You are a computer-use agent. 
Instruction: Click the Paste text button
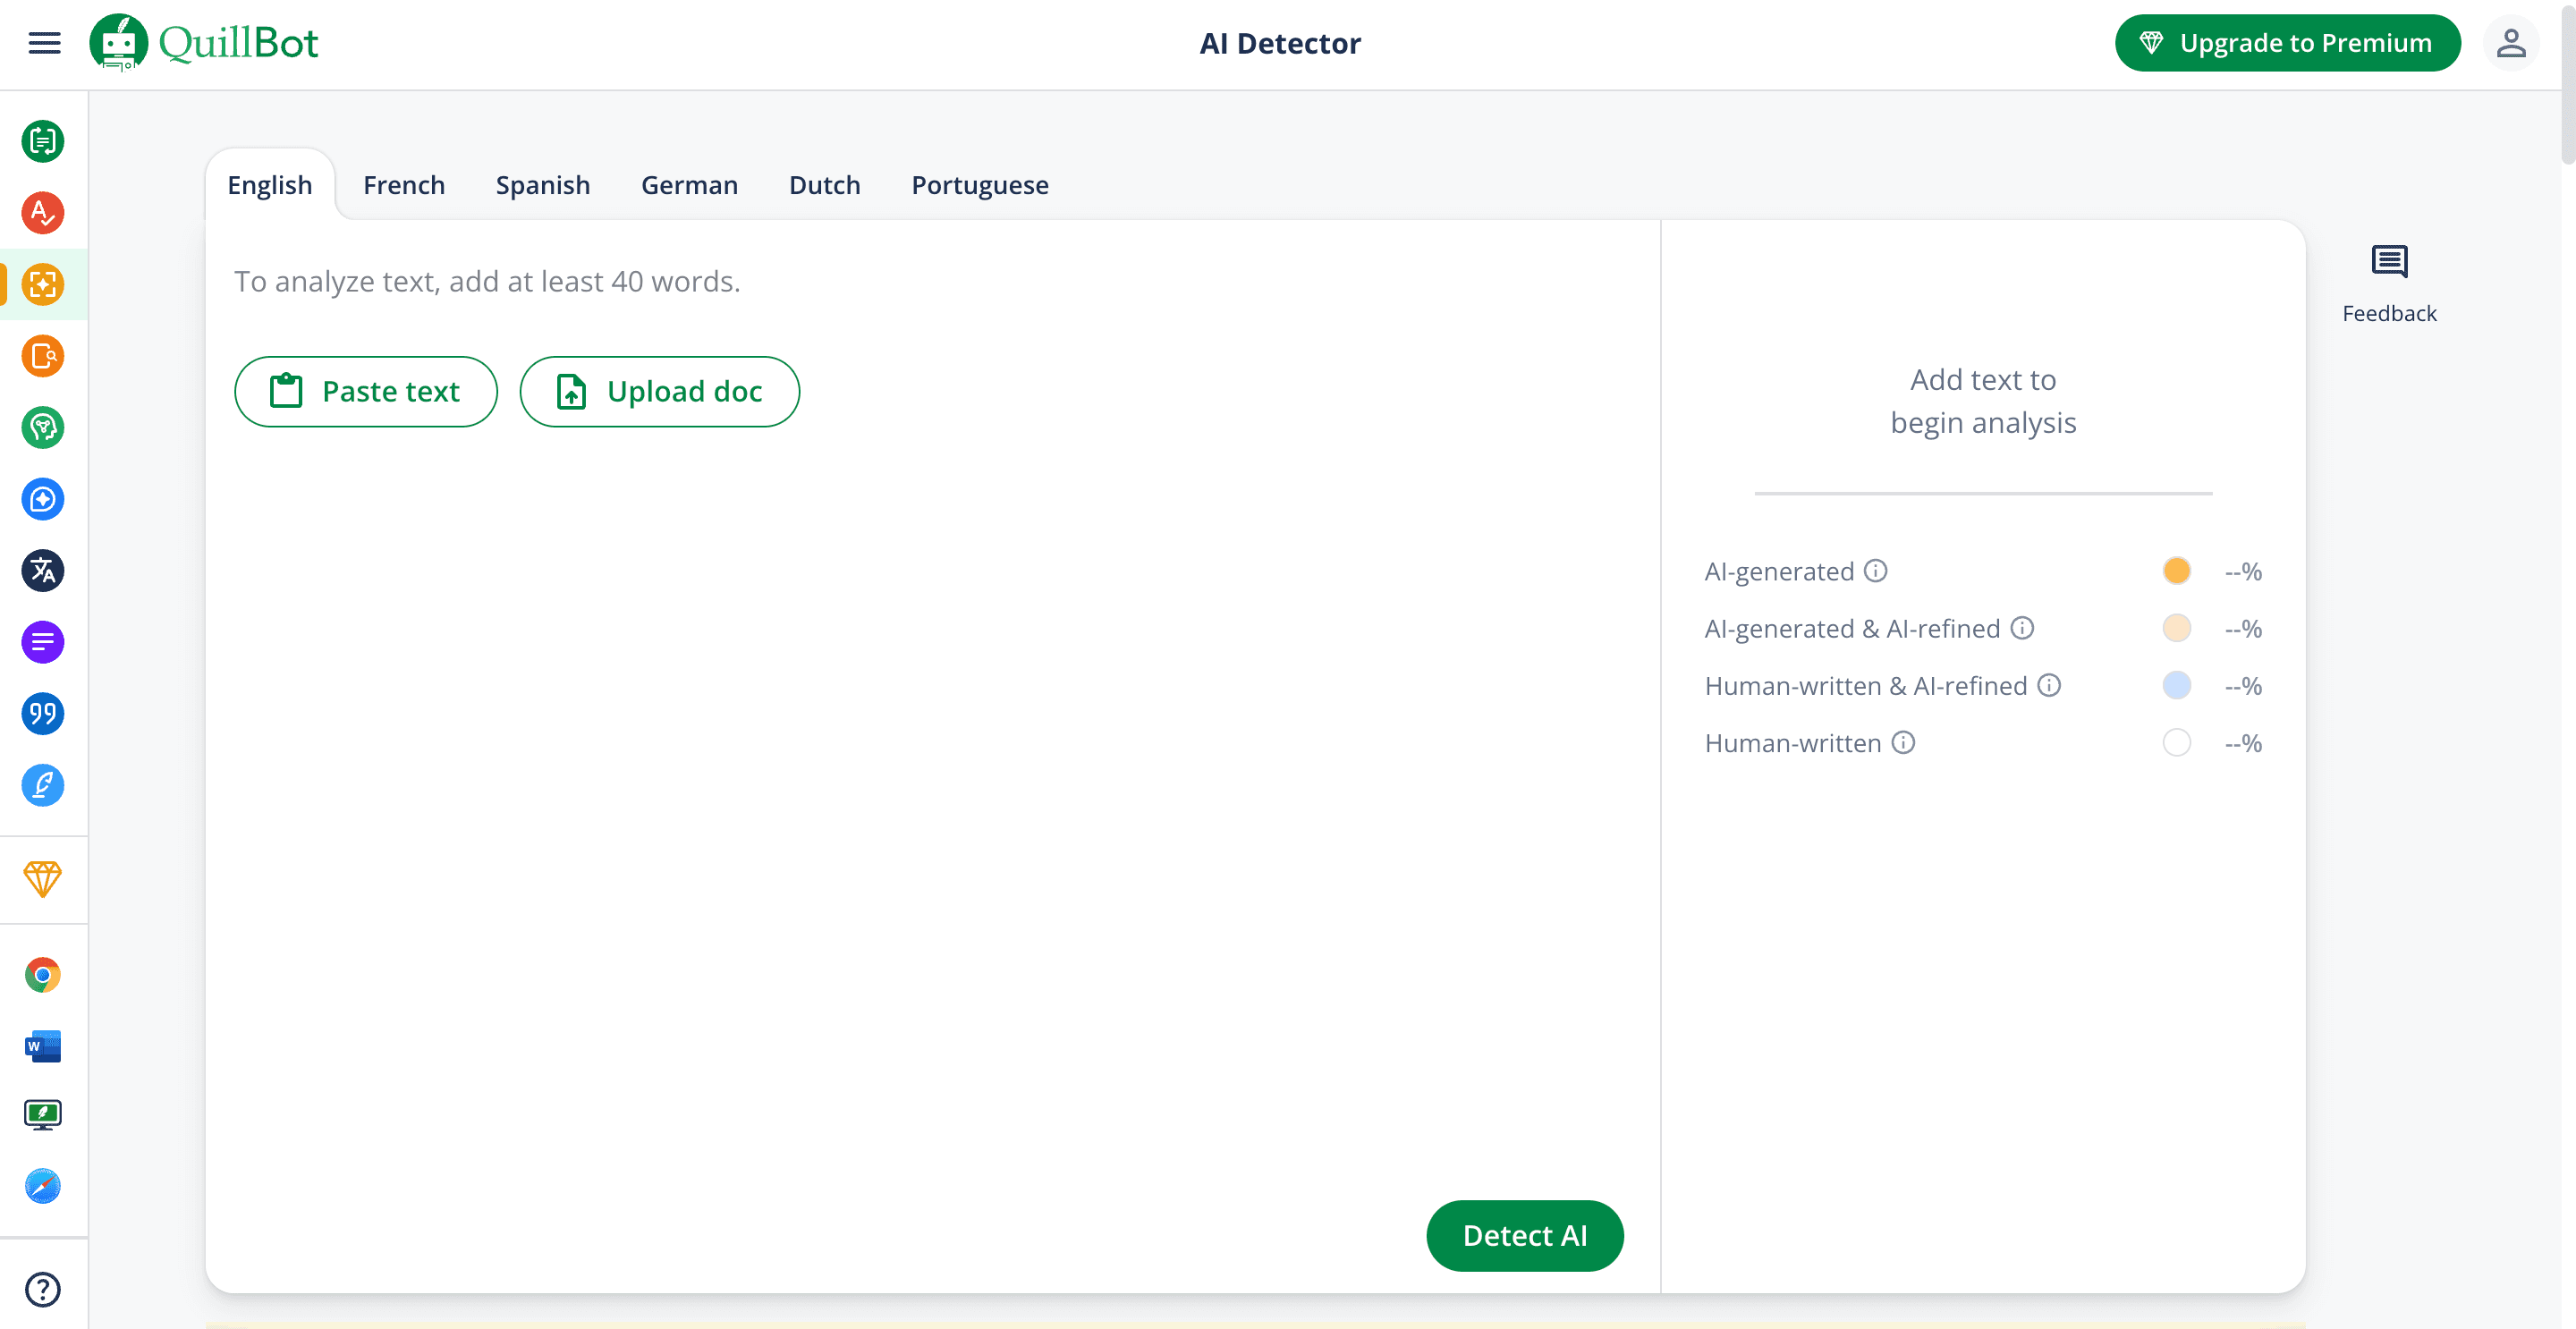366,391
